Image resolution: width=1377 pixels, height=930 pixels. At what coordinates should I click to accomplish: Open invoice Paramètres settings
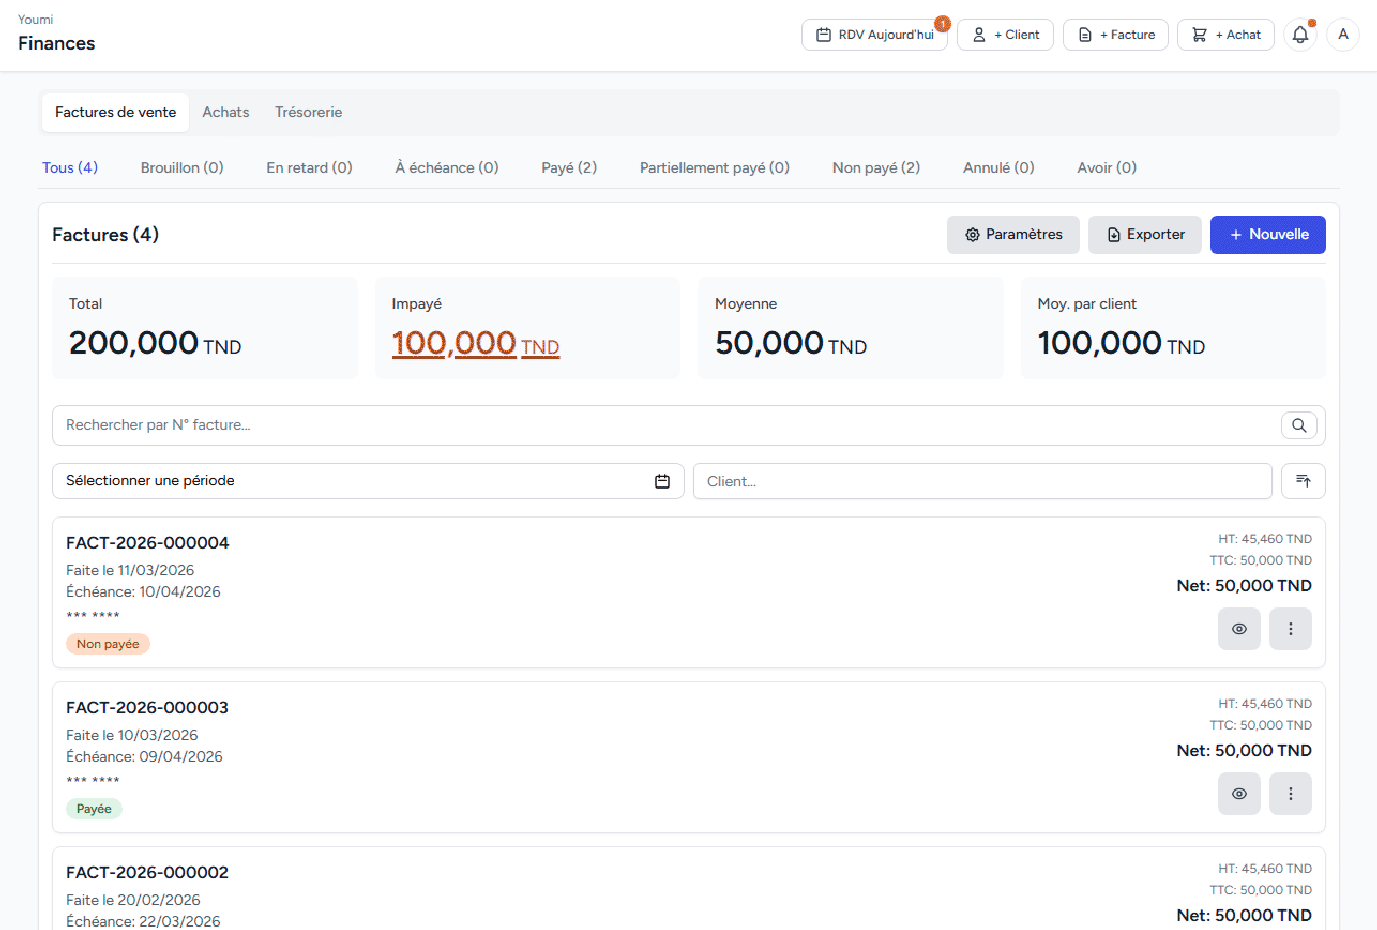tap(1013, 235)
